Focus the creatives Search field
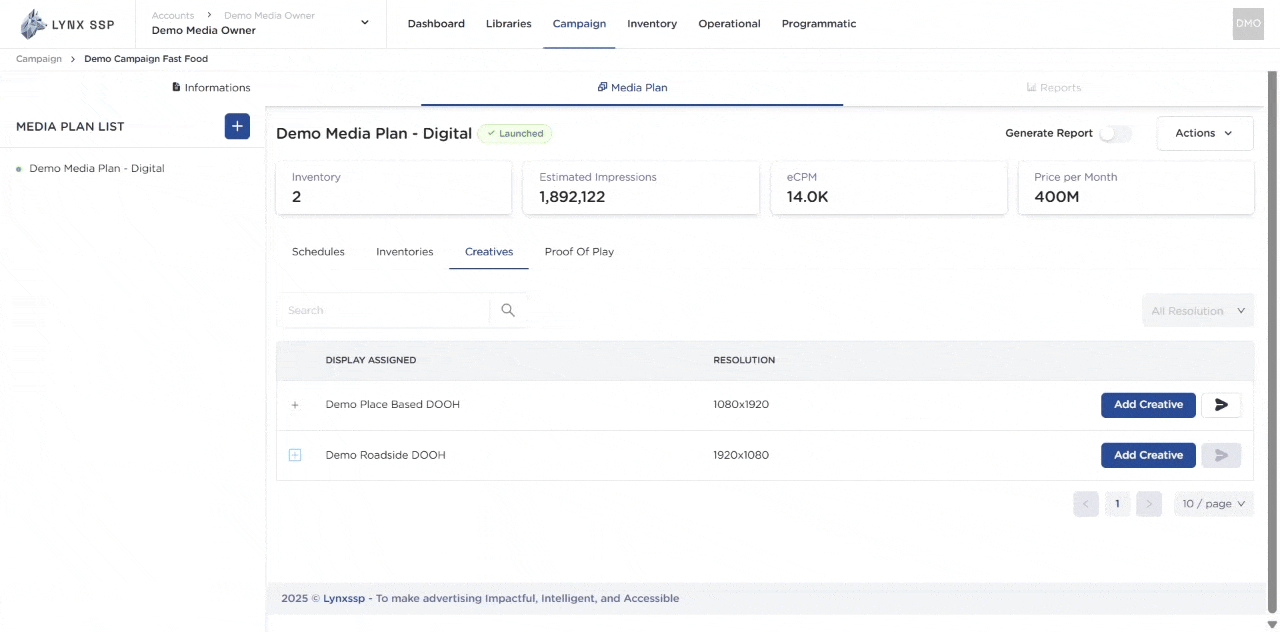This screenshot has height=632, width=1280. click(x=383, y=310)
